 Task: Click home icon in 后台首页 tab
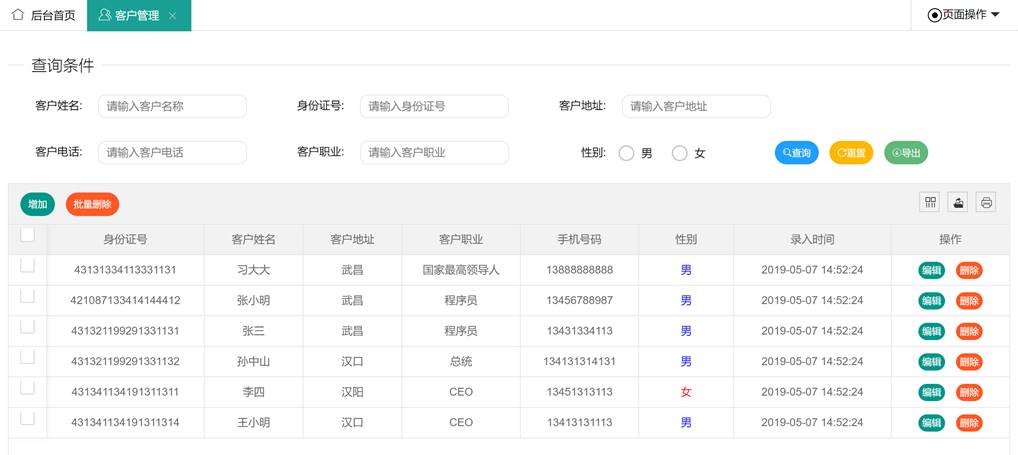(18, 14)
